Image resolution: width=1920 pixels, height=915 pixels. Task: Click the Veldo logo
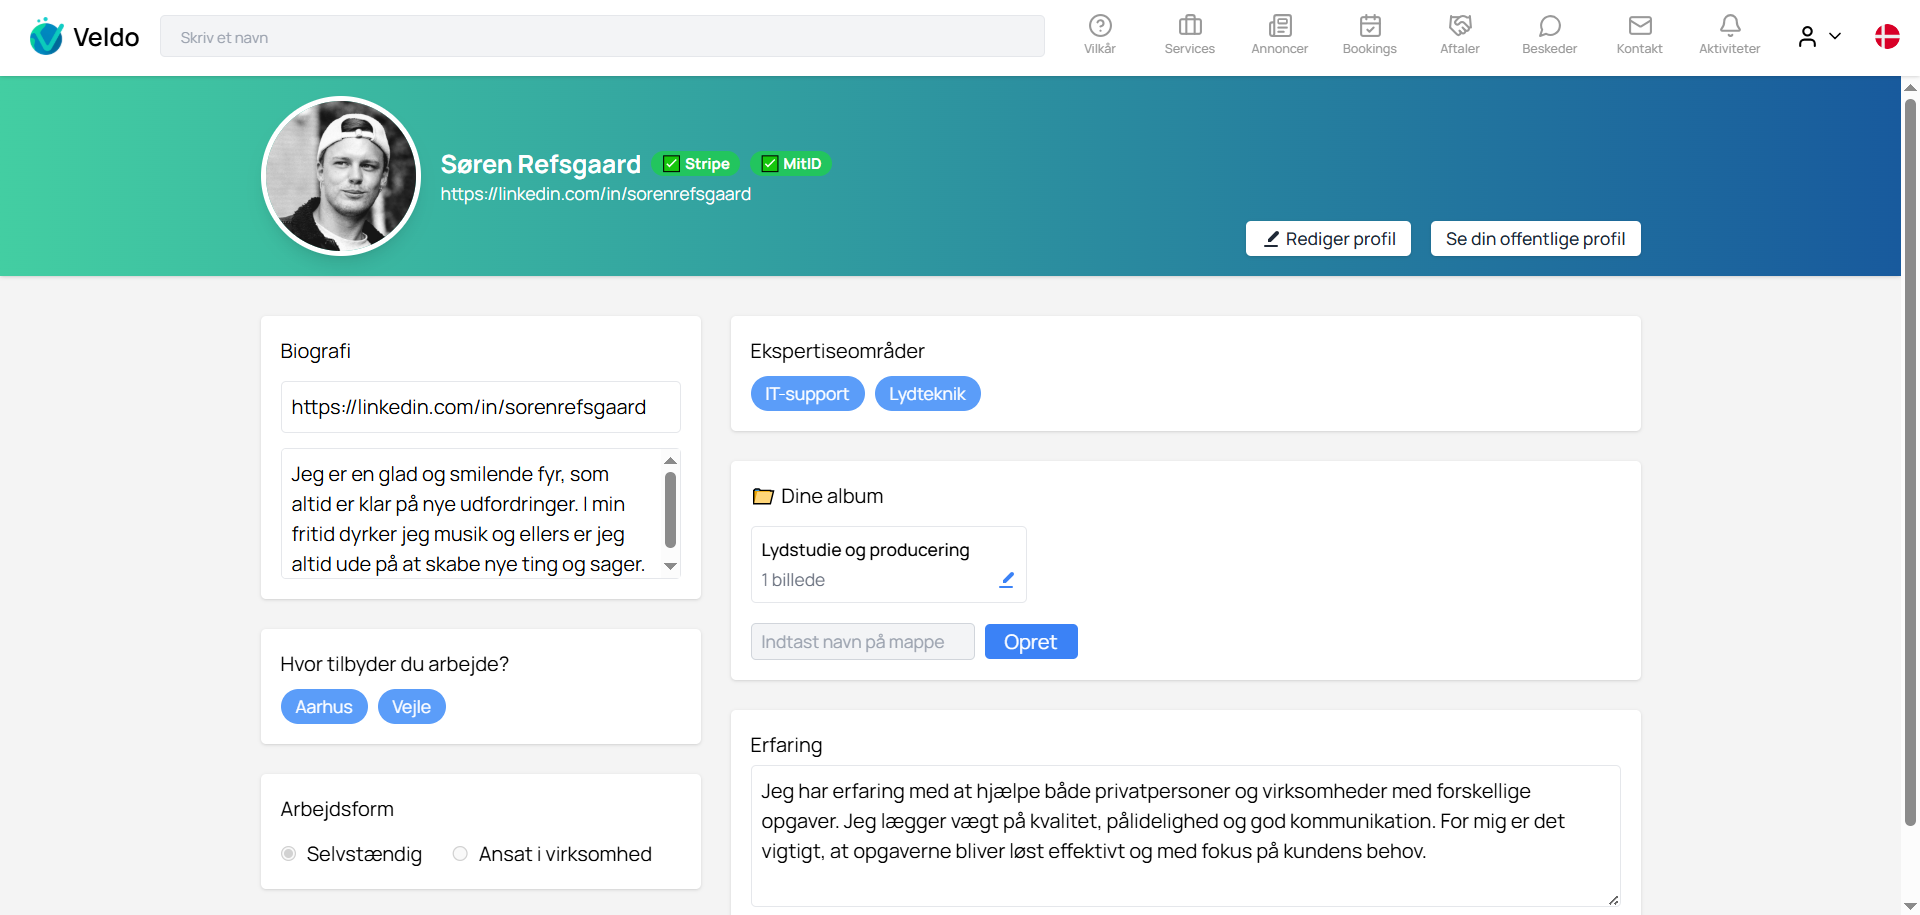click(x=85, y=37)
